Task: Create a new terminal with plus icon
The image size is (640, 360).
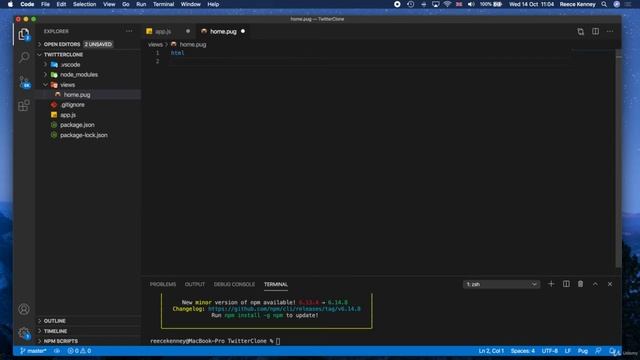Action: (x=551, y=284)
